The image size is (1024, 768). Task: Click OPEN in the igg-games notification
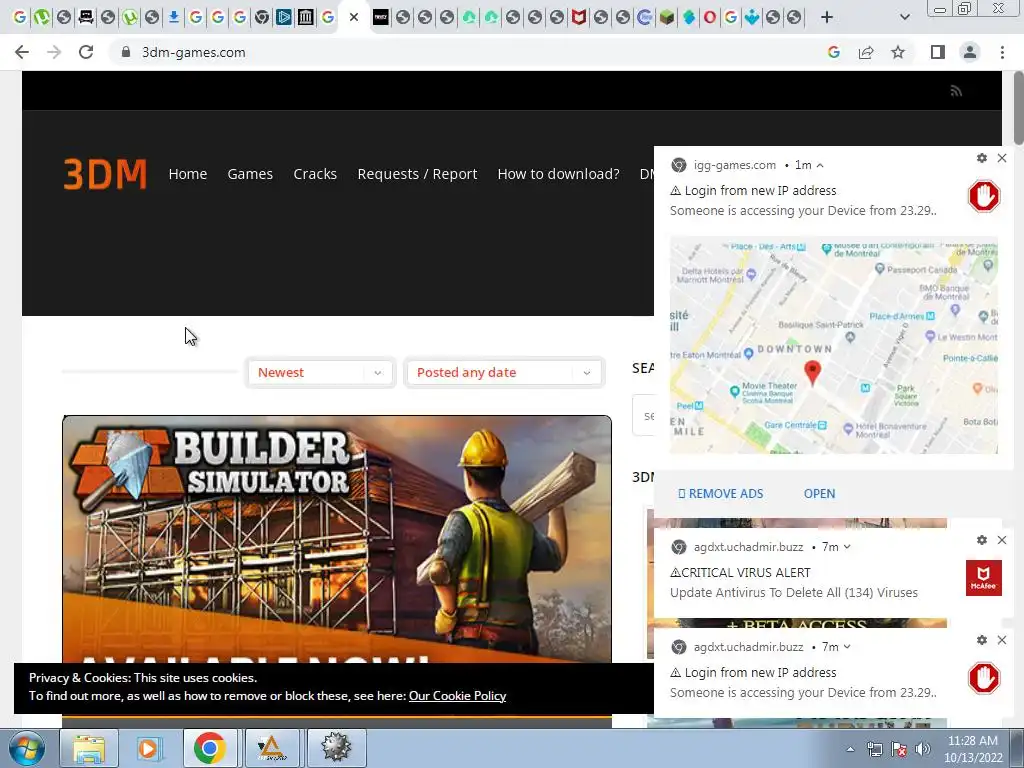[x=819, y=494]
